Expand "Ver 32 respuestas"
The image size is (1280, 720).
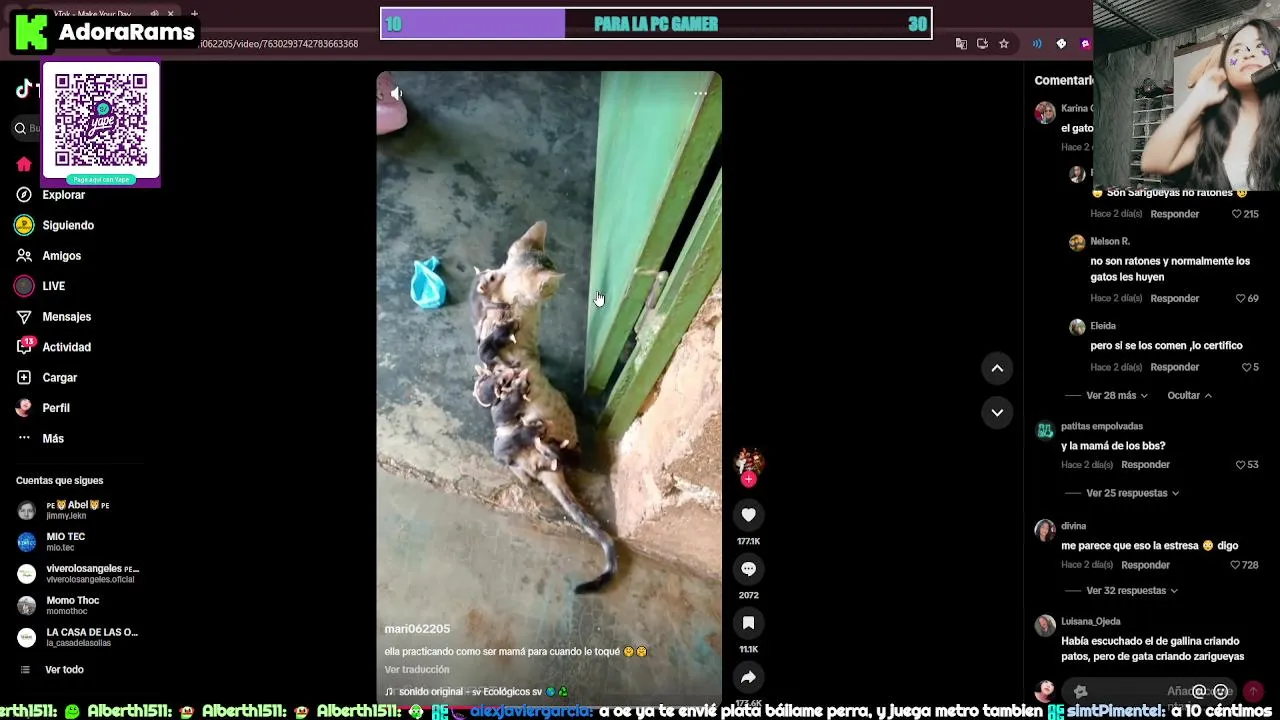1132,591
